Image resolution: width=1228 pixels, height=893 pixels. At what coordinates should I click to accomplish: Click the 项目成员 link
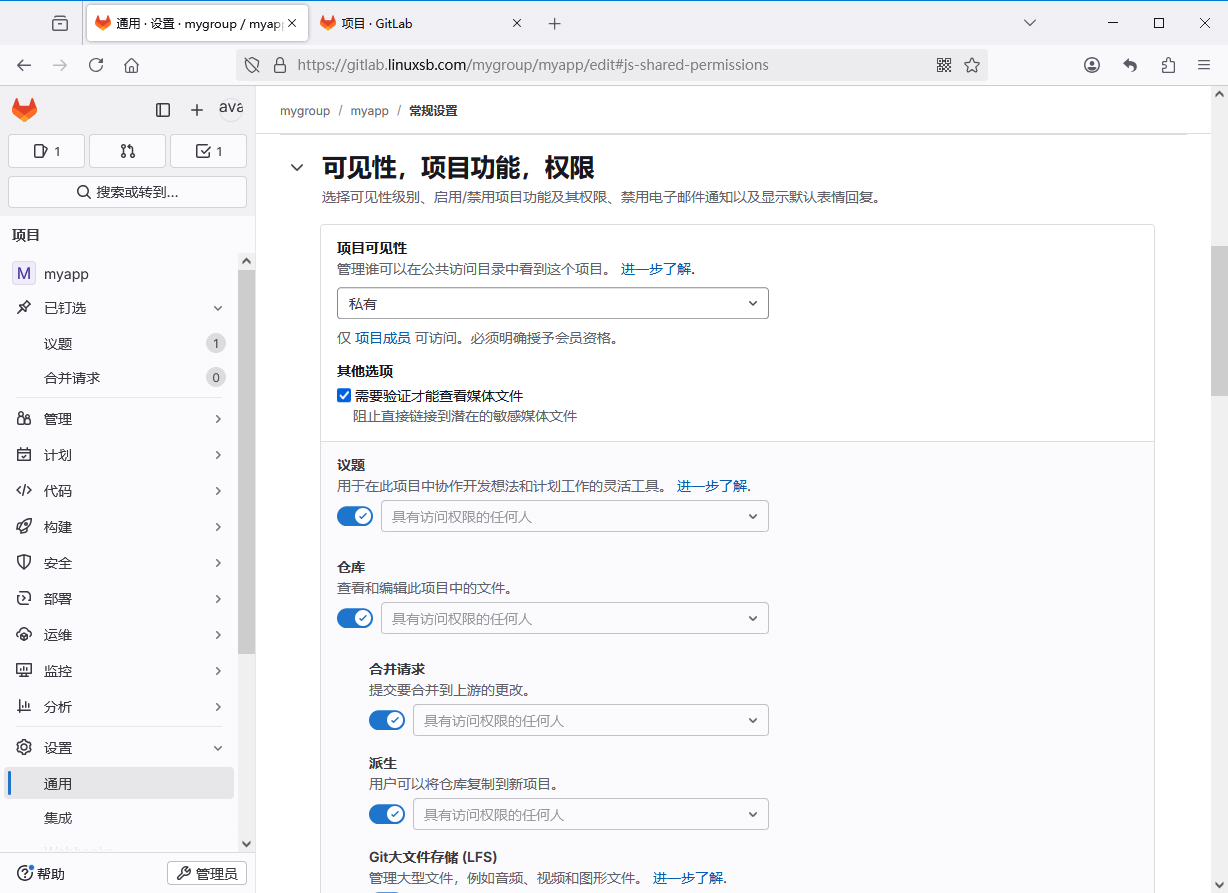coord(382,338)
